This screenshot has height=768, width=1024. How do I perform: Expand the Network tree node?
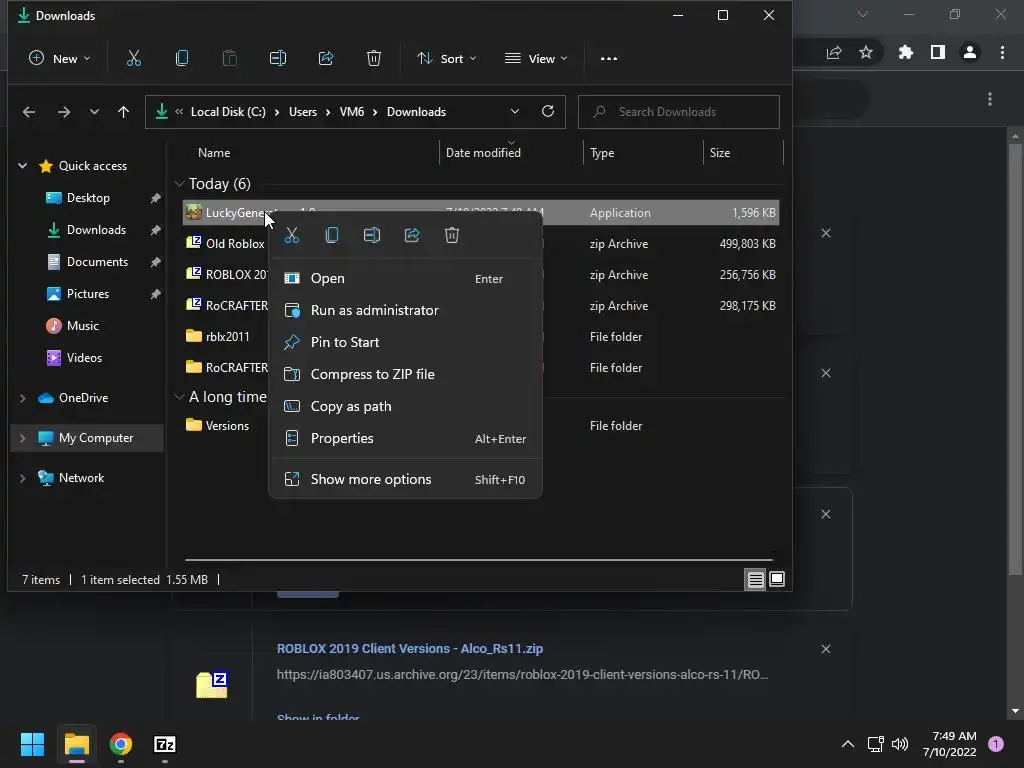tap(23, 478)
